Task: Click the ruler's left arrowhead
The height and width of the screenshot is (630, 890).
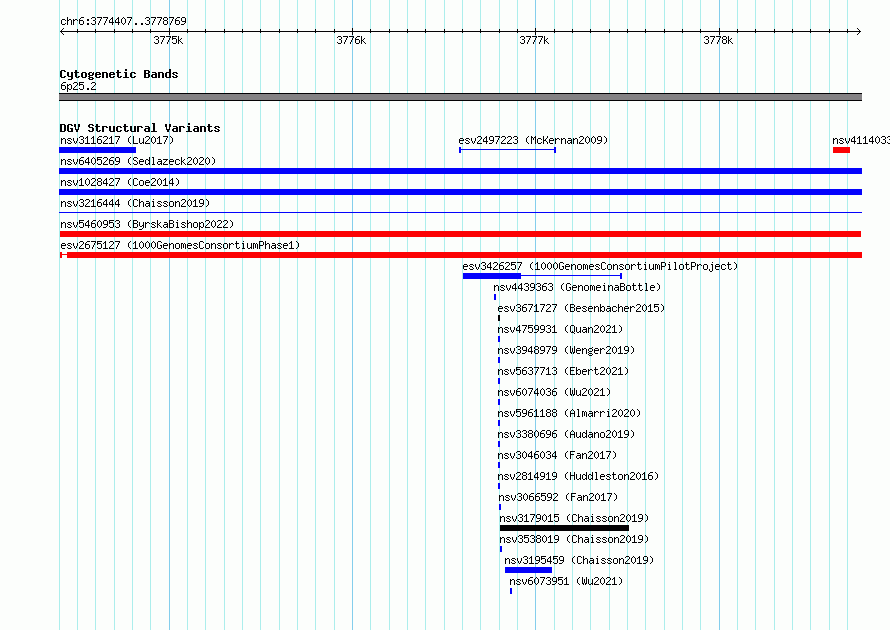Action: [62, 32]
